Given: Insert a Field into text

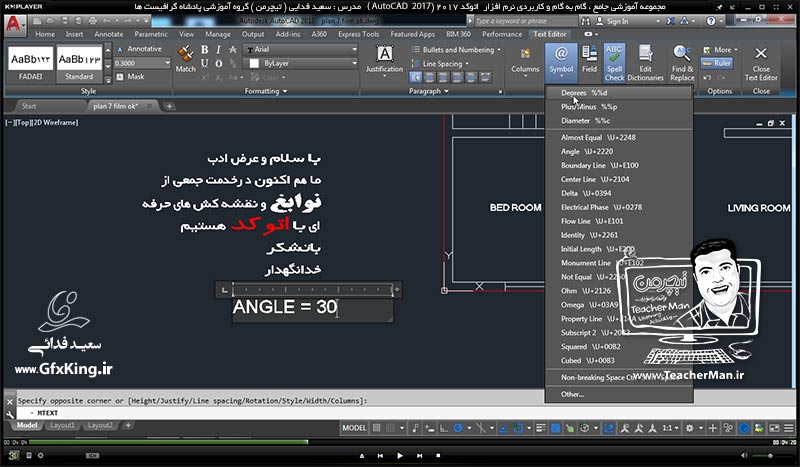Looking at the screenshot, I should tap(589, 58).
